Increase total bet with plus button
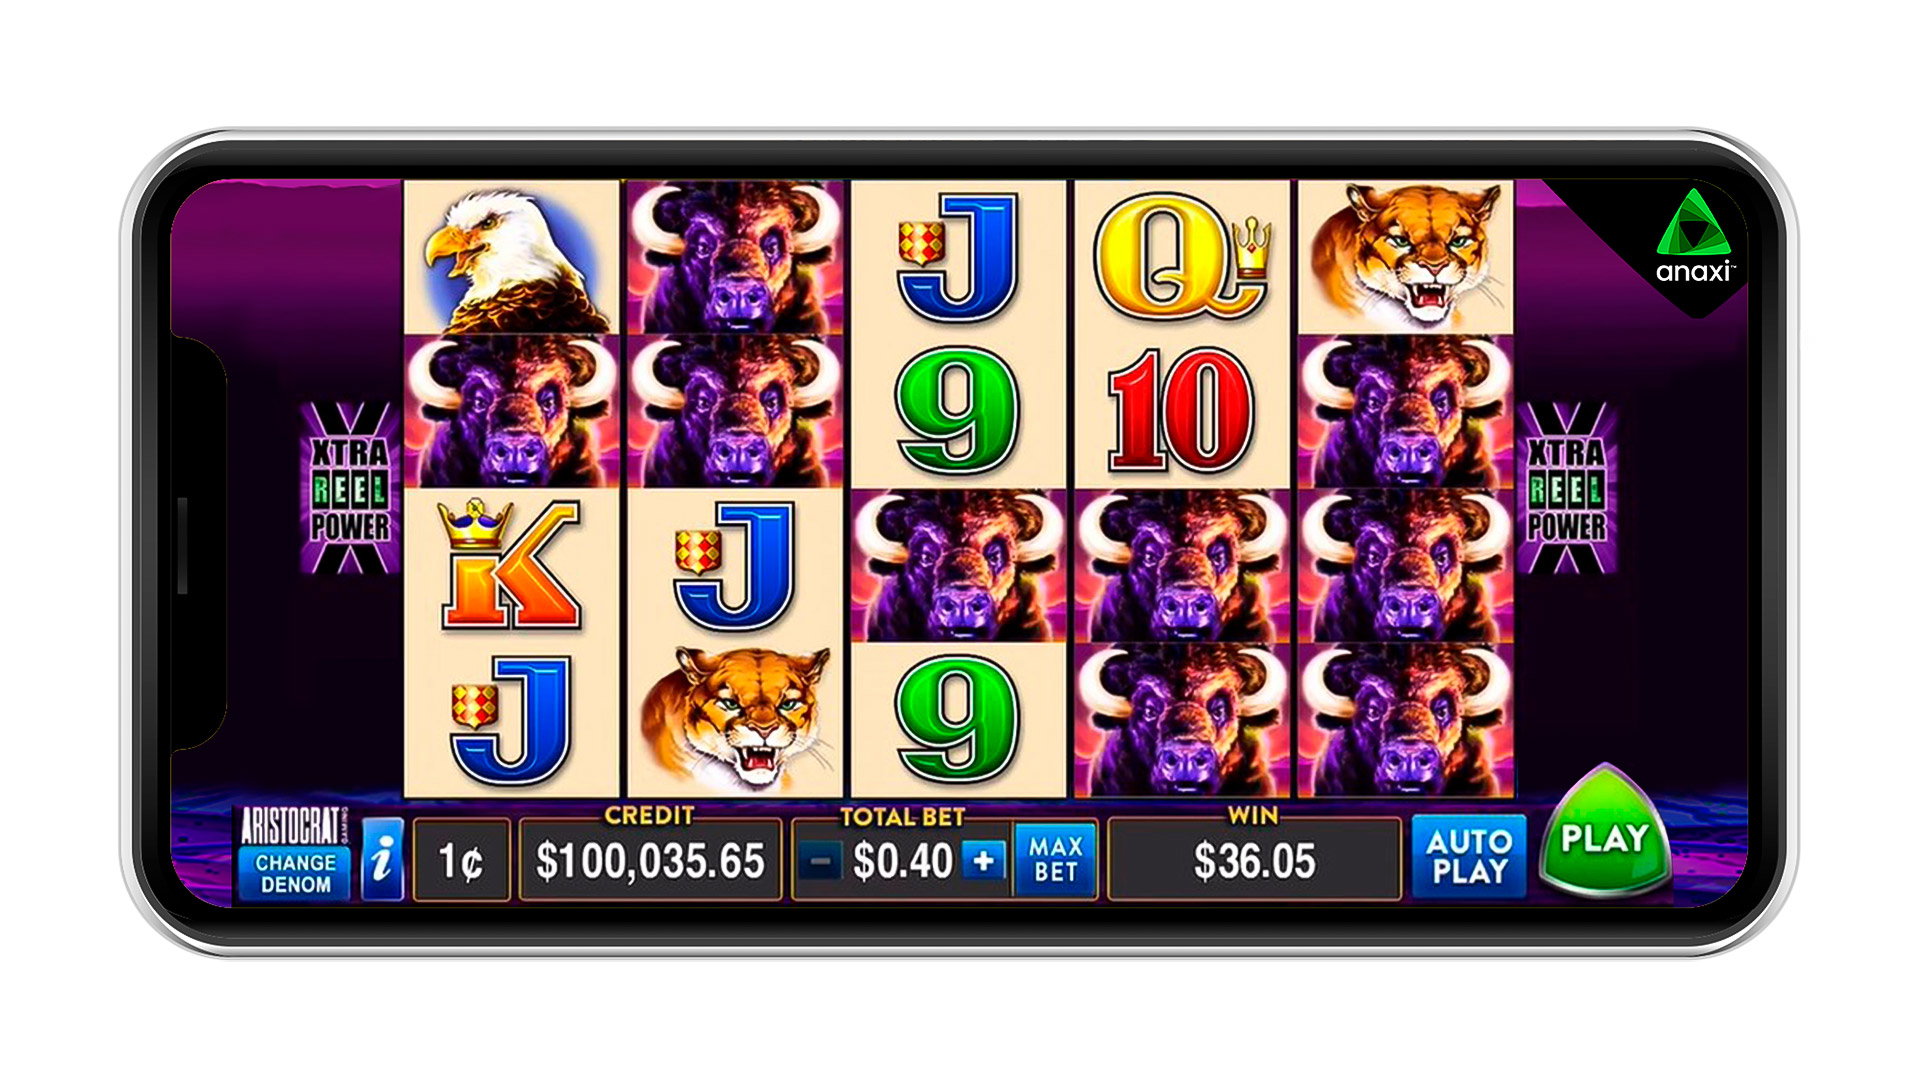Image resolution: width=1920 pixels, height=1080 pixels. pos(983,860)
